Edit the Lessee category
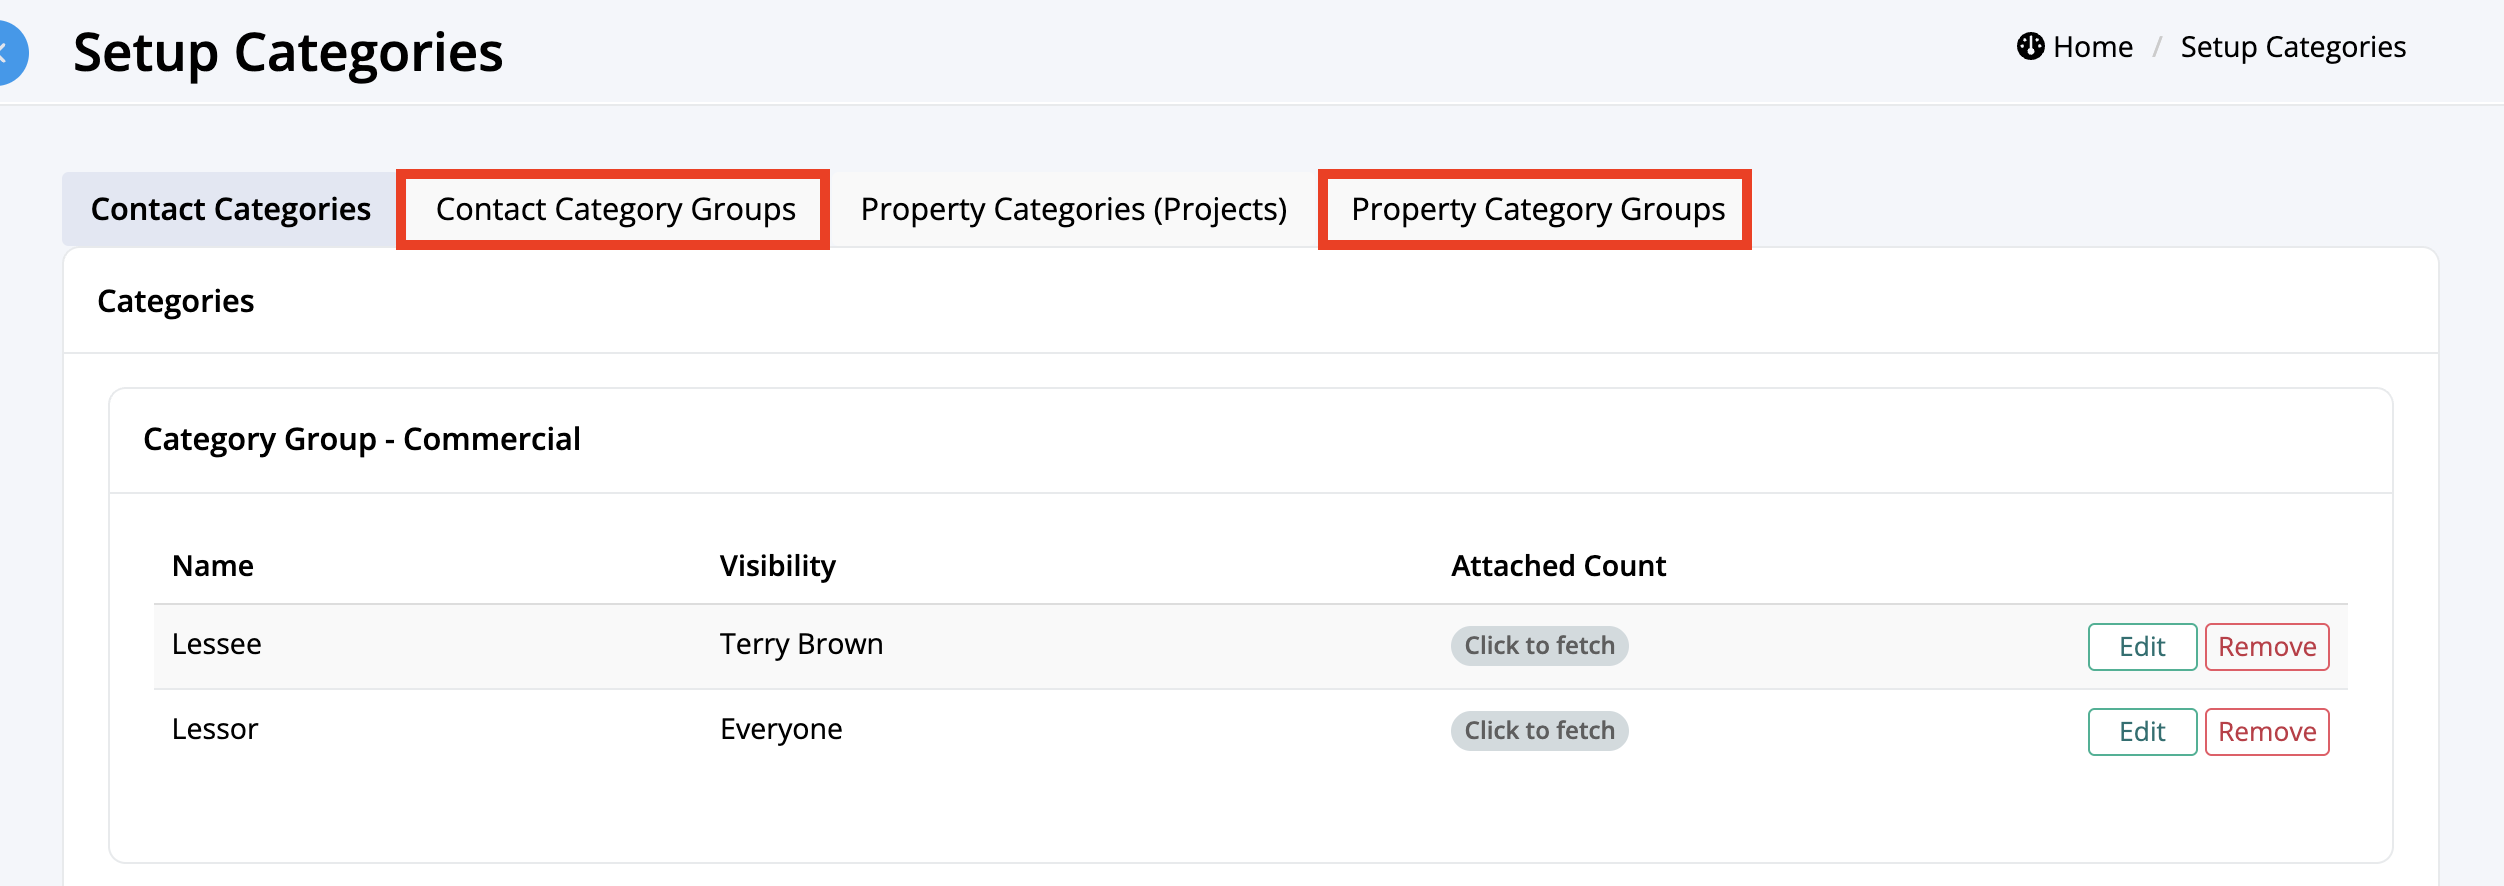This screenshot has width=2504, height=886. 2141,647
